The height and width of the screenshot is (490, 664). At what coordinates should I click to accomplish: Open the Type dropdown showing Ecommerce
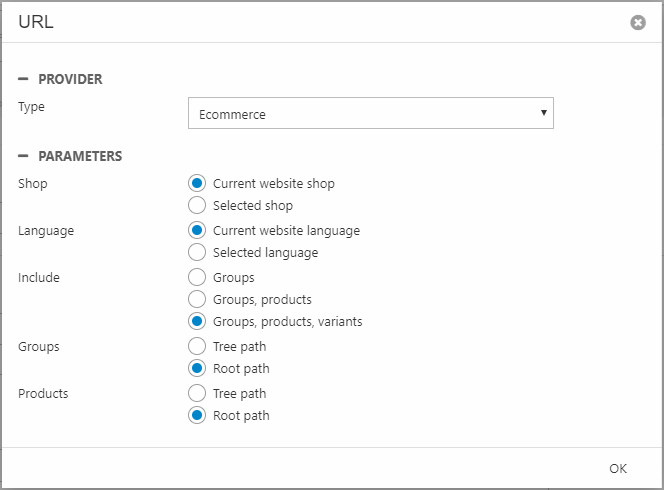[370, 114]
